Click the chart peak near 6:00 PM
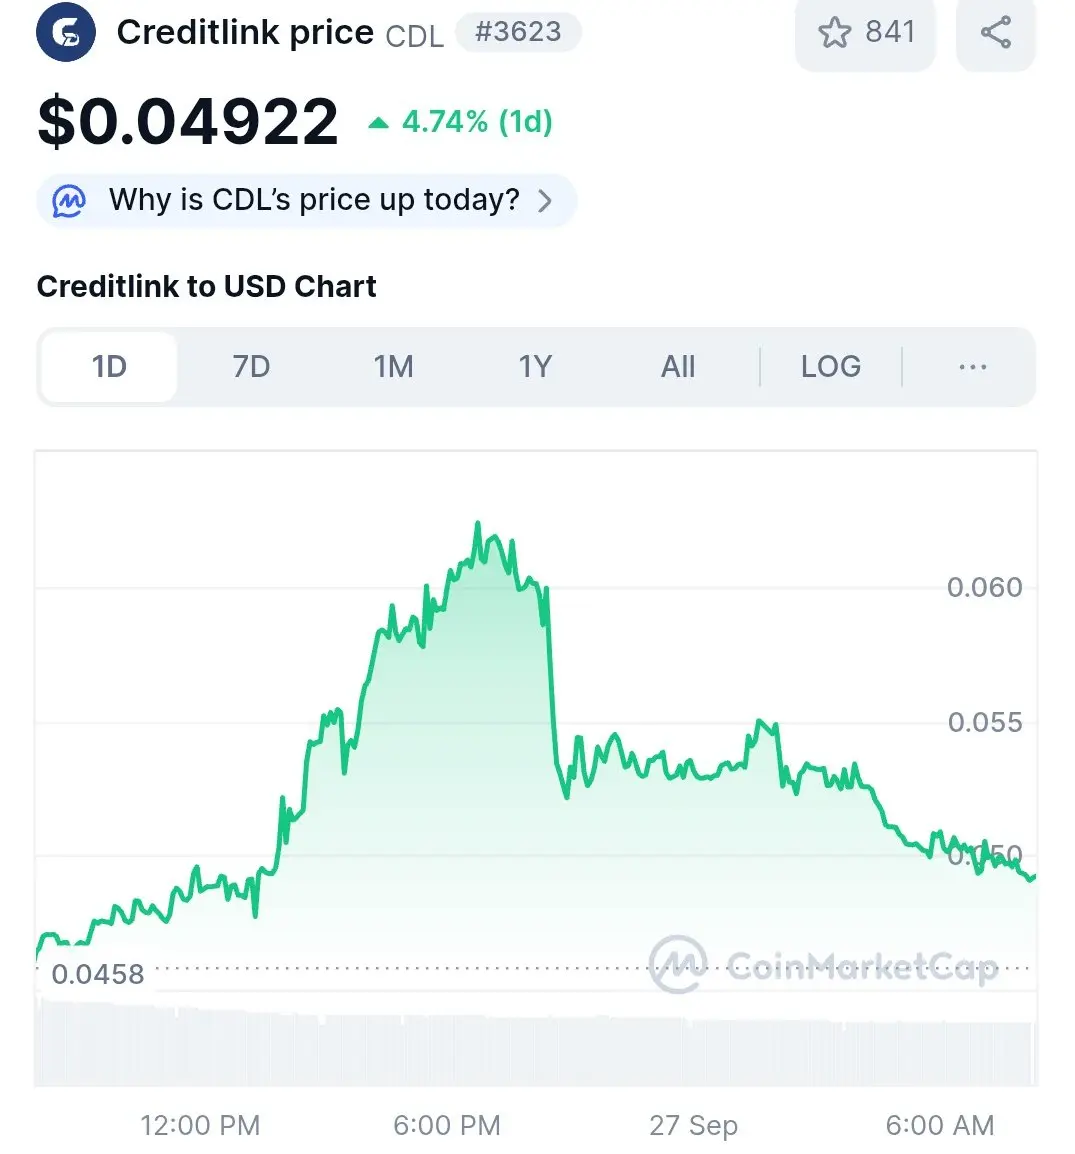This screenshot has height=1154, width=1075. (x=478, y=524)
